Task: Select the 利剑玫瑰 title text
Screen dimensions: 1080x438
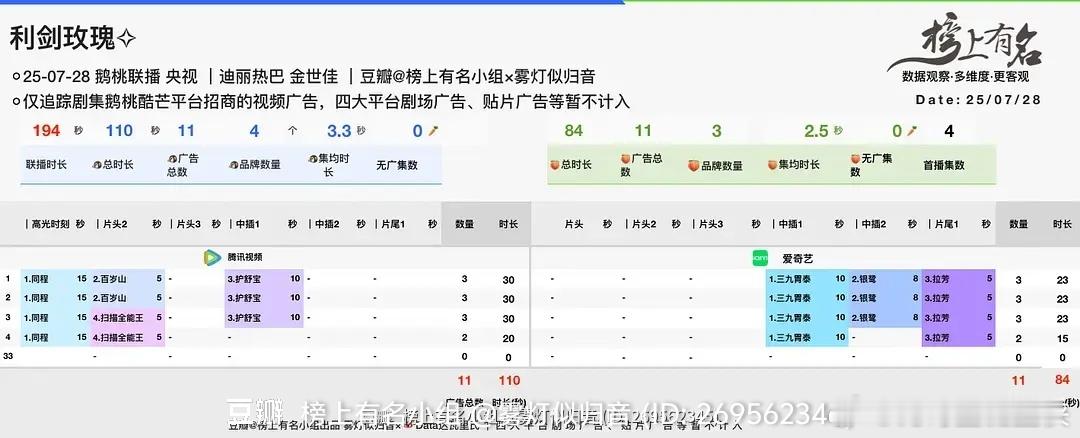Action: coord(62,39)
